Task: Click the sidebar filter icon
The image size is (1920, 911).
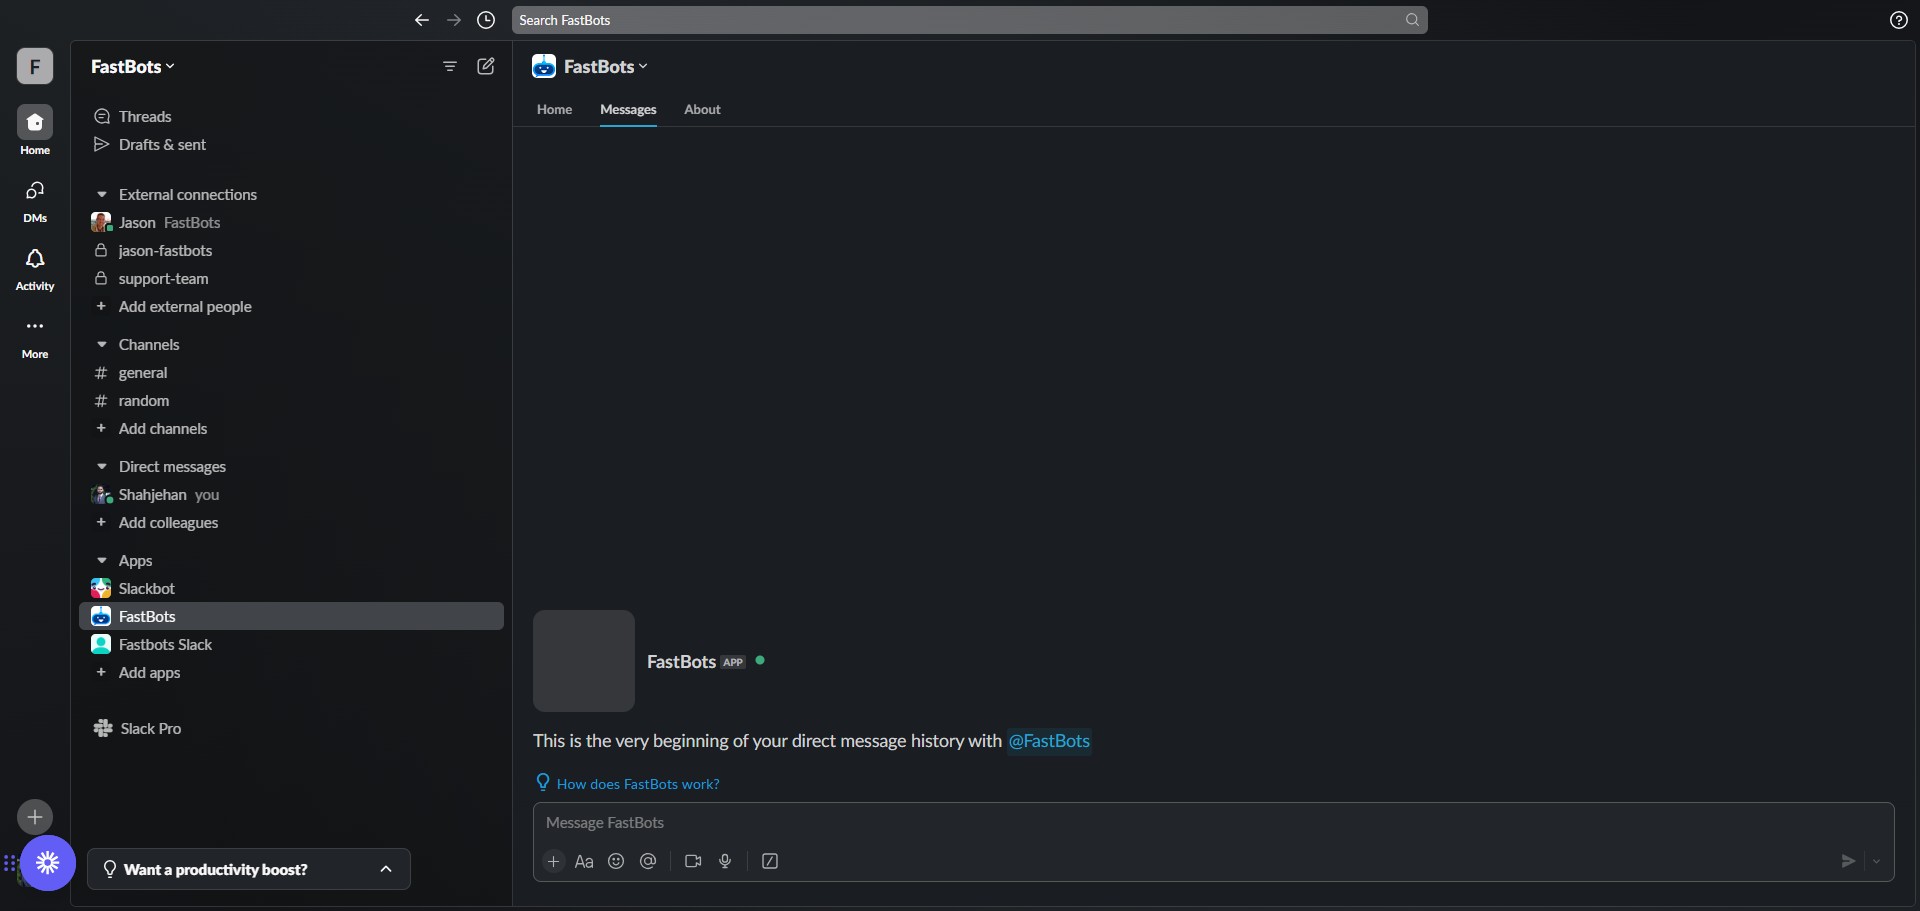Action: click(450, 66)
